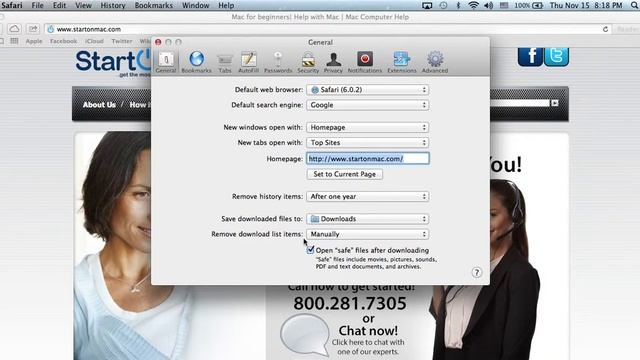
Task: Open the Privacy preferences pane
Action: 333,62
